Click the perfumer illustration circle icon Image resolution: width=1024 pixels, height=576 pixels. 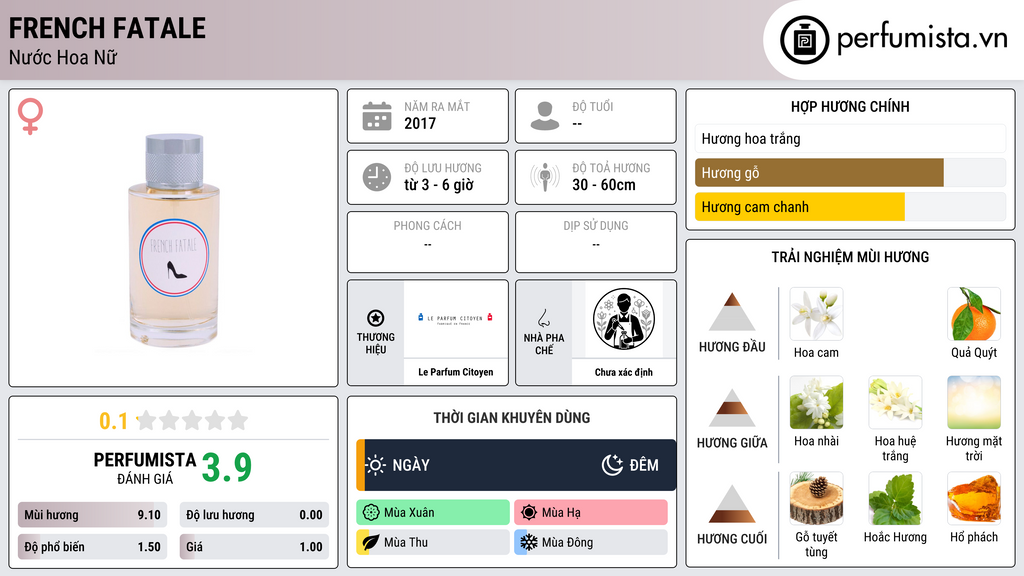(624, 319)
